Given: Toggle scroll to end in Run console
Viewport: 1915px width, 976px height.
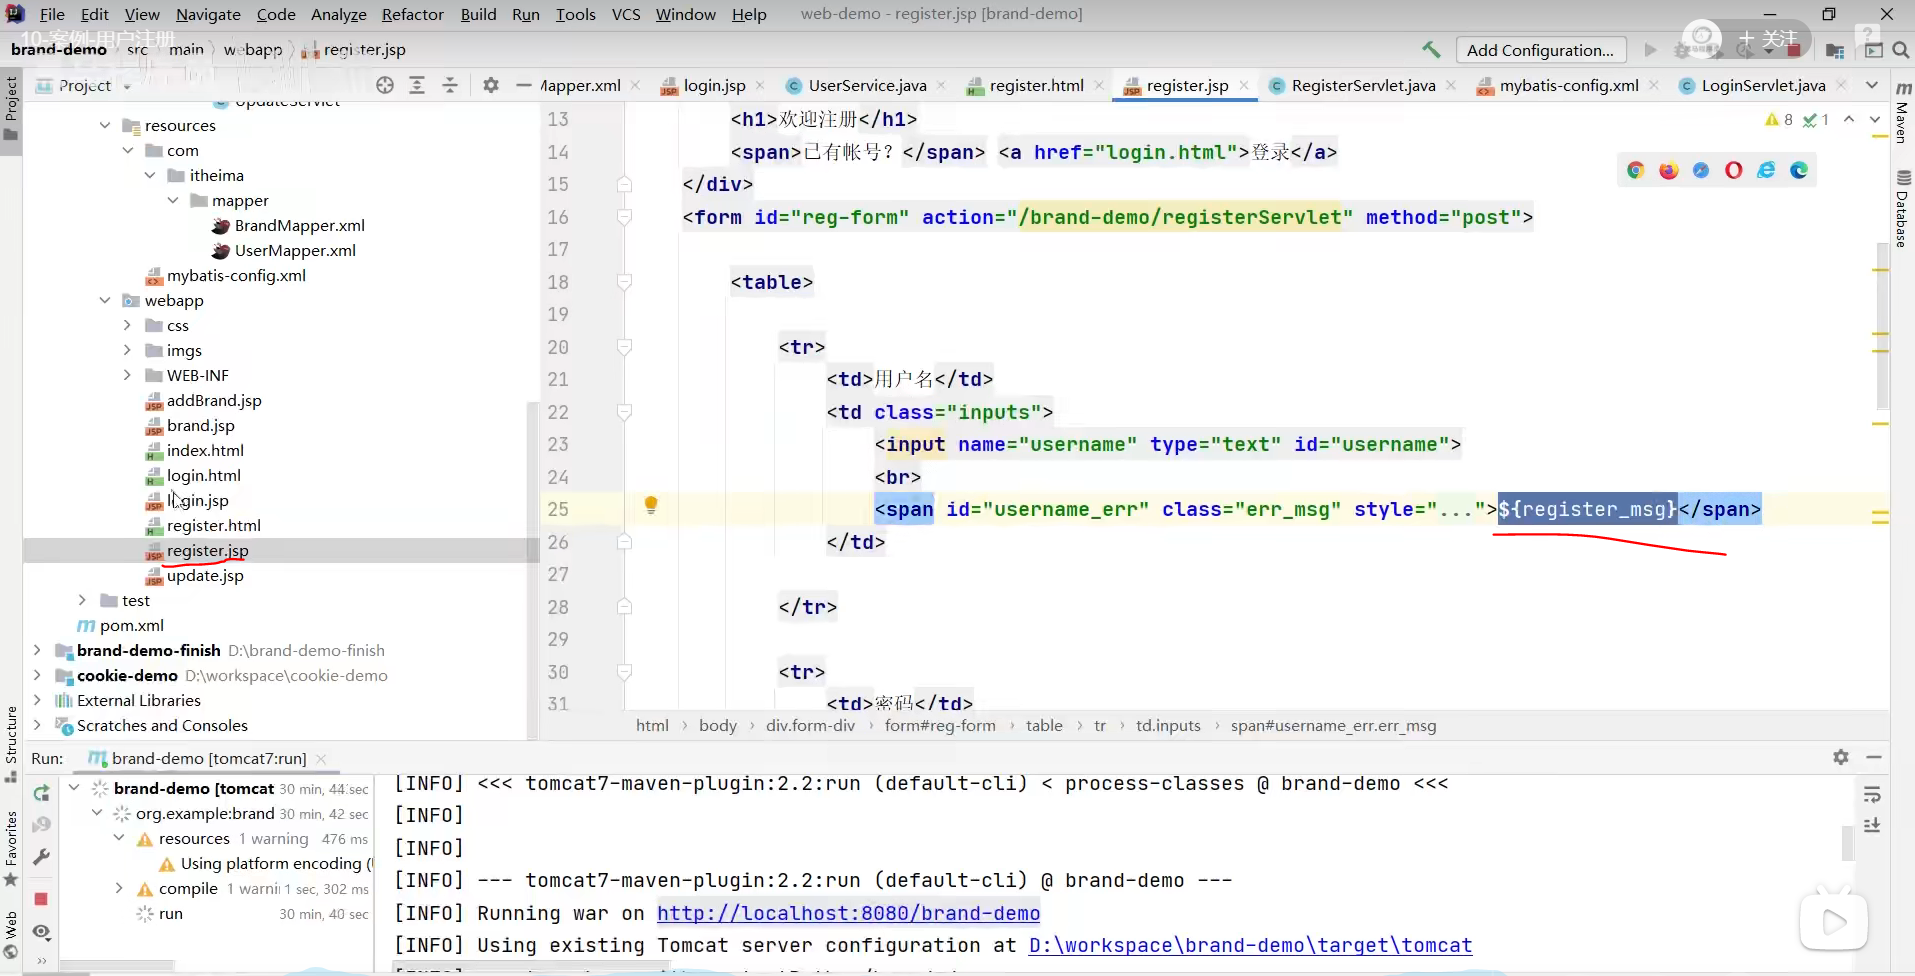Looking at the screenshot, I should (x=1873, y=825).
